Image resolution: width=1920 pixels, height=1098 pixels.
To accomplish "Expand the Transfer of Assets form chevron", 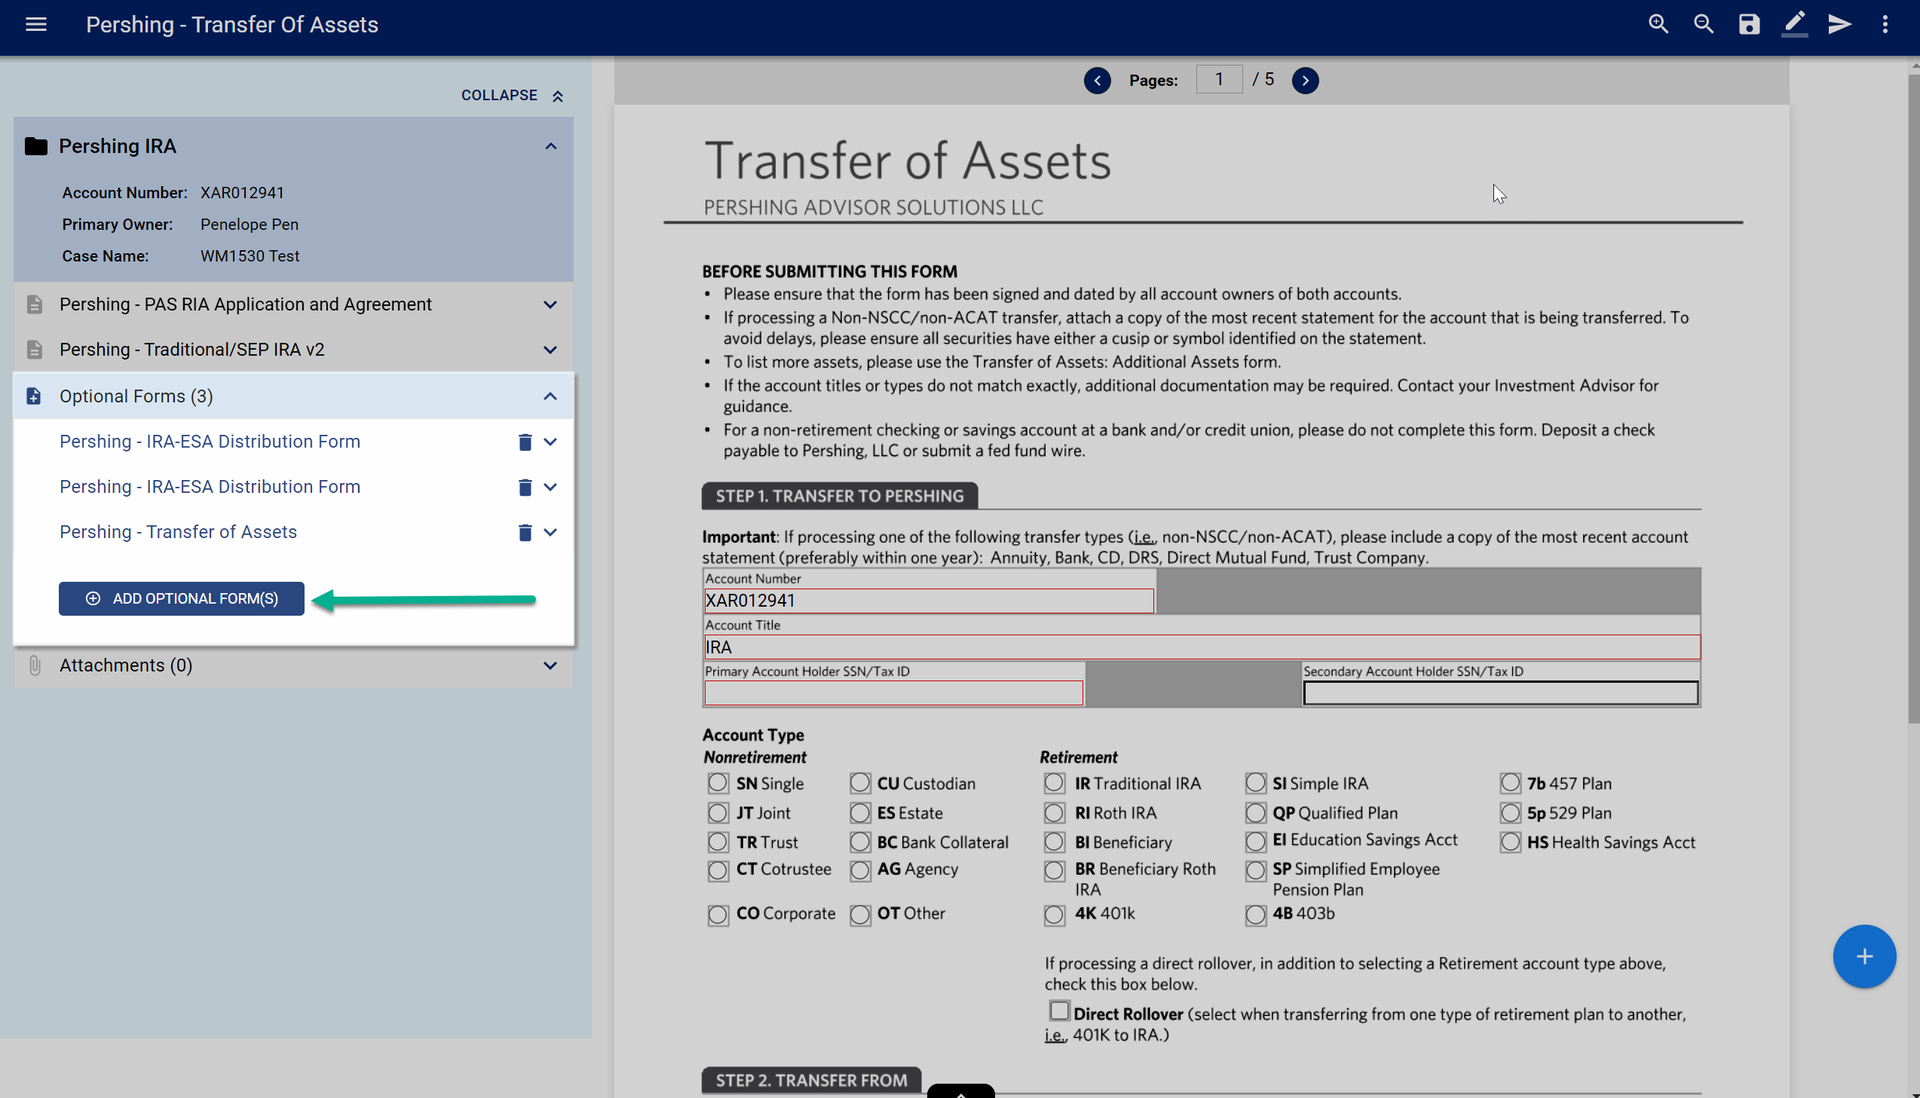I will (550, 532).
